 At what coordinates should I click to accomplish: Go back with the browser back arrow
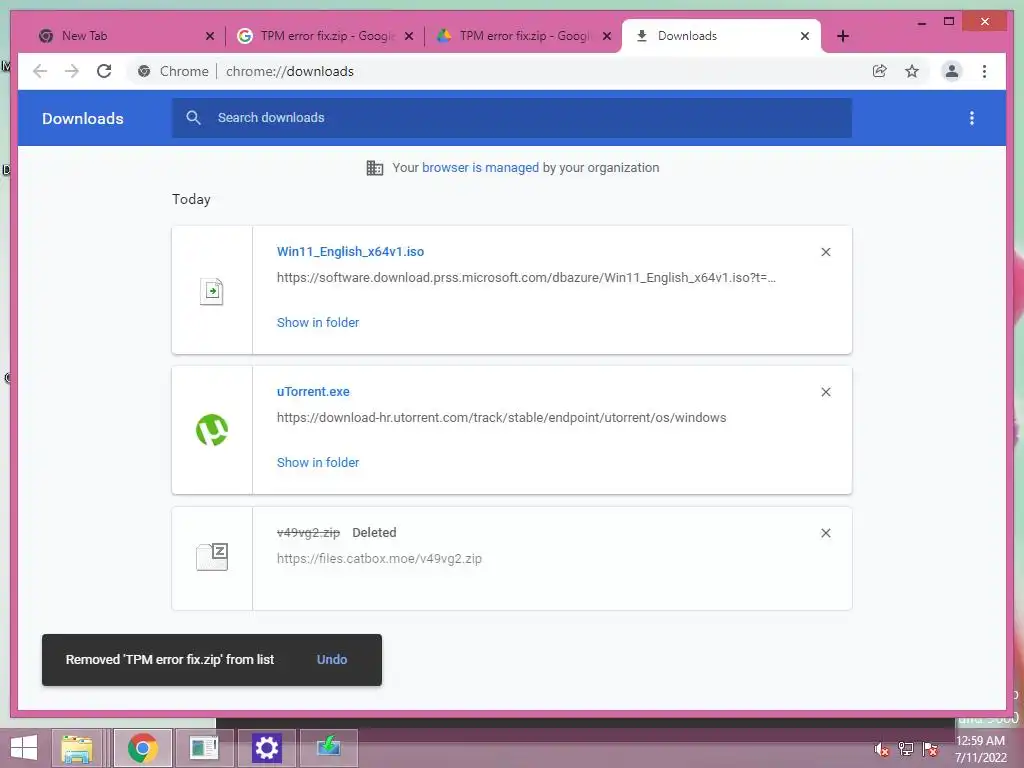(x=40, y=71)
